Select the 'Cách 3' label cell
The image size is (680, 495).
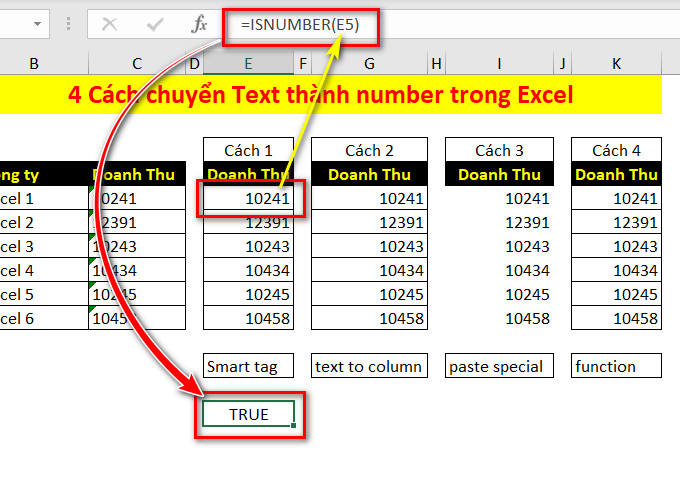pos(499,150)
